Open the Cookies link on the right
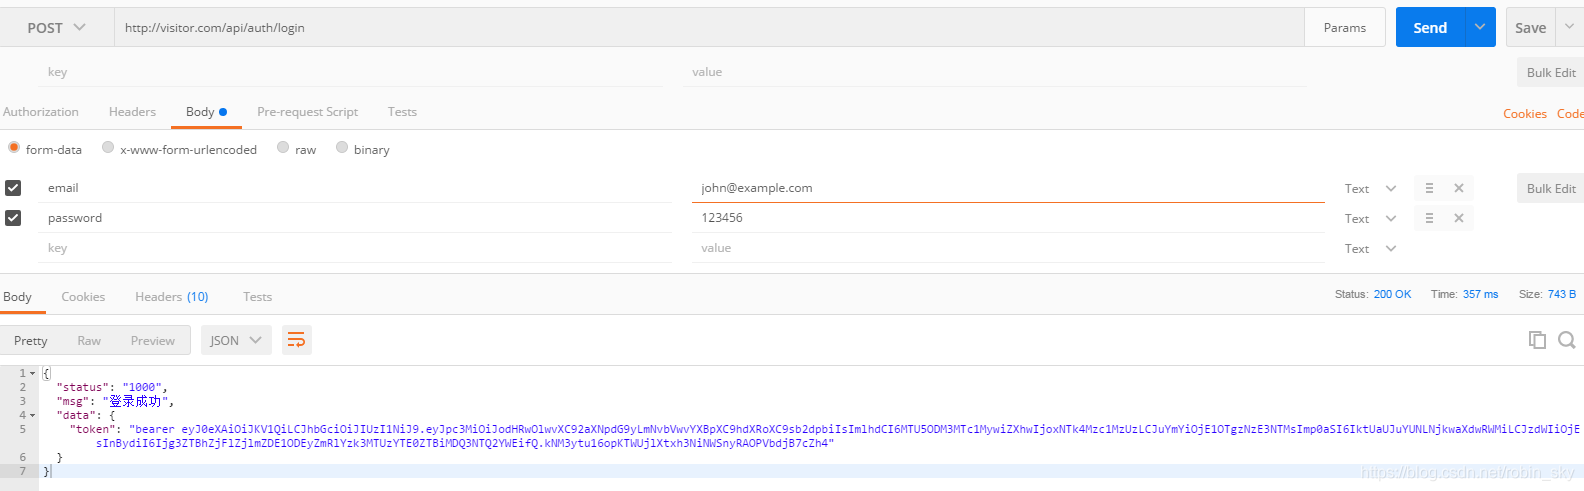This screenshot has width=1584, height=491. tap(1525, 114)
